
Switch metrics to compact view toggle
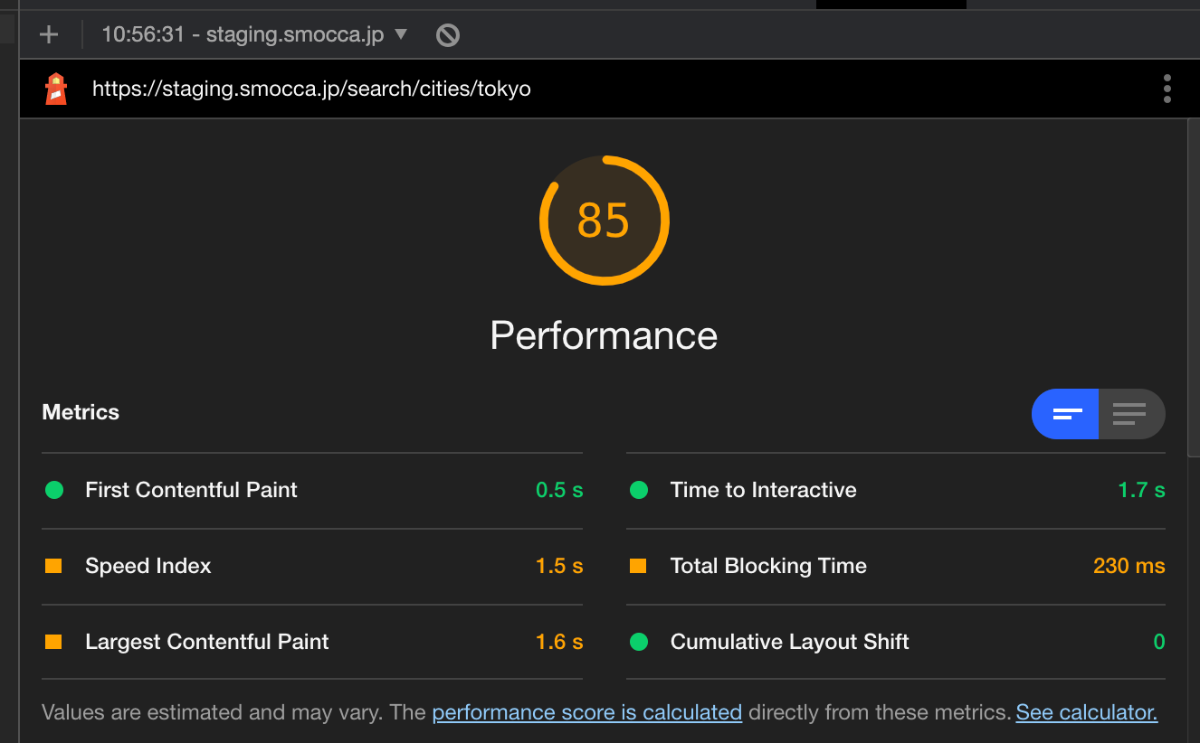click(x=1066, y=414)
